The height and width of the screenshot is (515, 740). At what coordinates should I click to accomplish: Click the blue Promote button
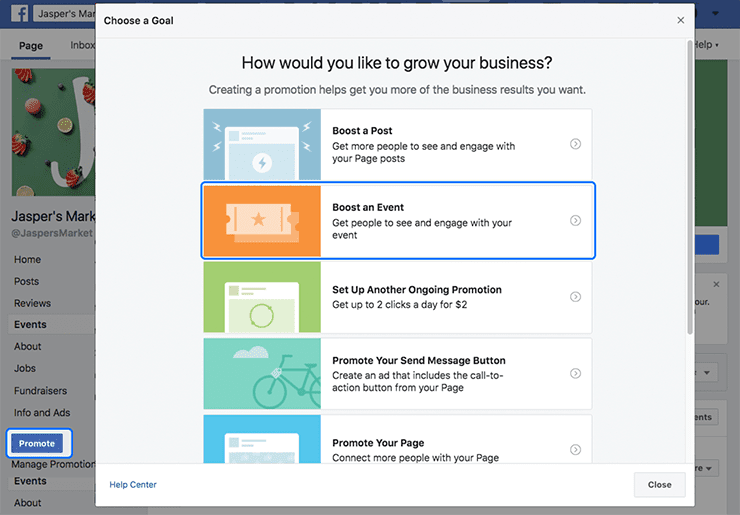pyautogui.click(x=37, y=443)
